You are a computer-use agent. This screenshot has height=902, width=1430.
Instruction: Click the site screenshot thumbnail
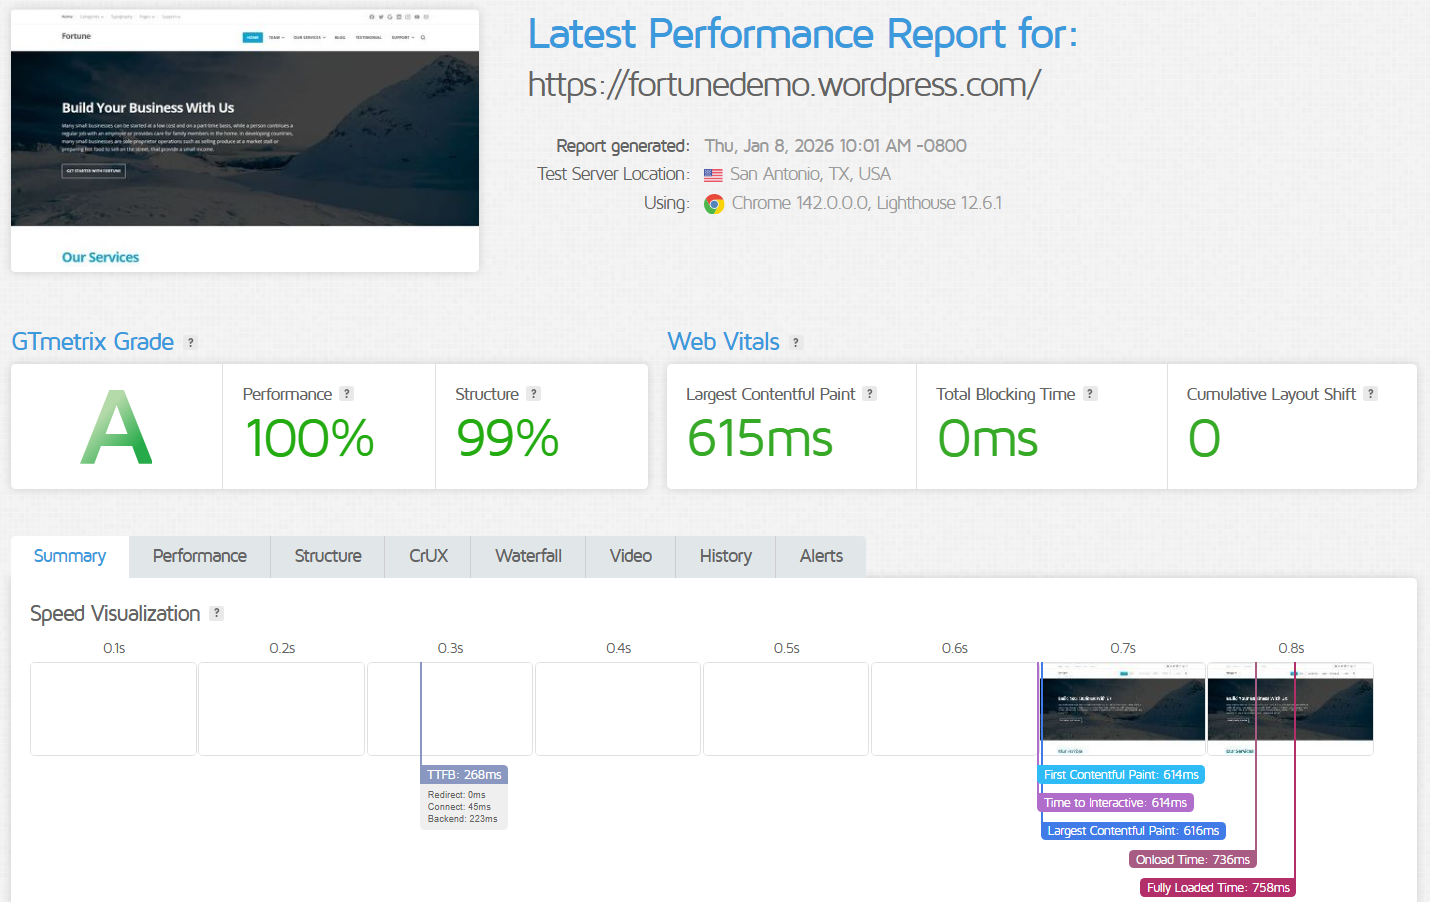245,141
